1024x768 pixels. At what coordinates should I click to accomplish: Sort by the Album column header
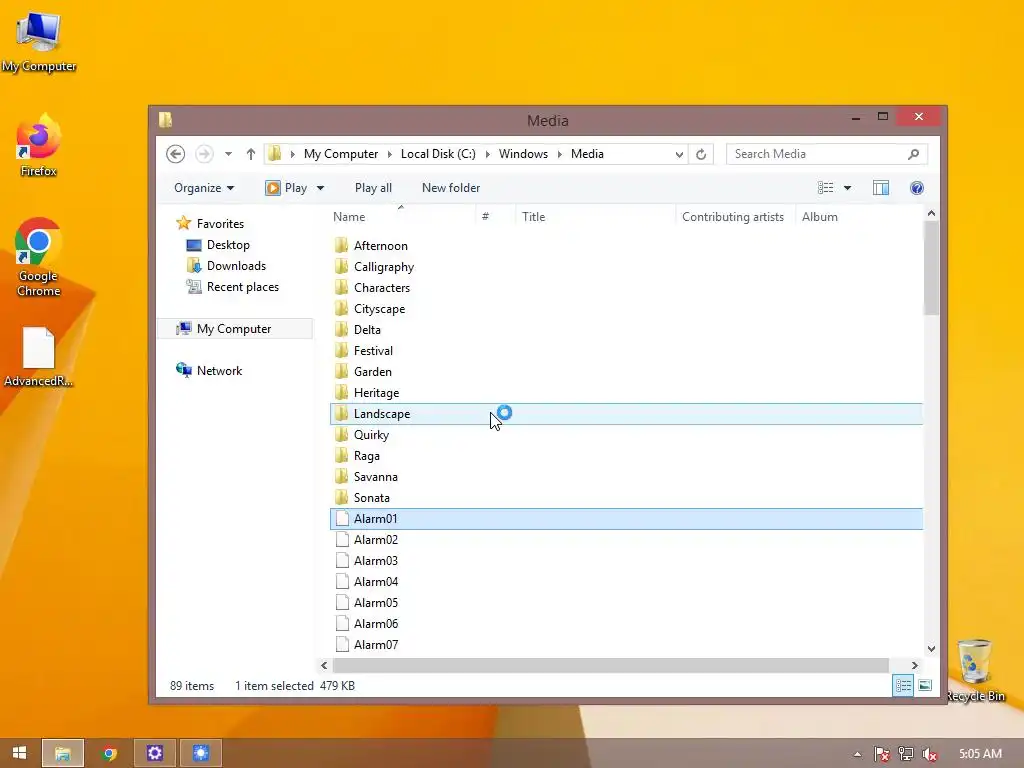(859, 217)
